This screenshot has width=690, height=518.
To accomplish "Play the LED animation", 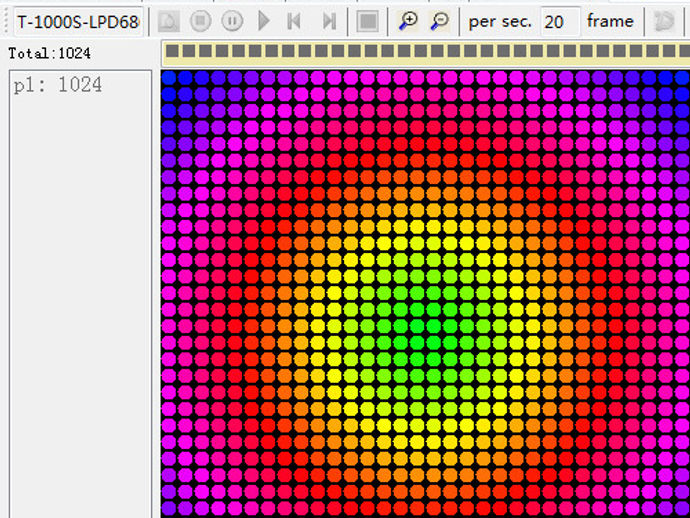I will (264, 21).
